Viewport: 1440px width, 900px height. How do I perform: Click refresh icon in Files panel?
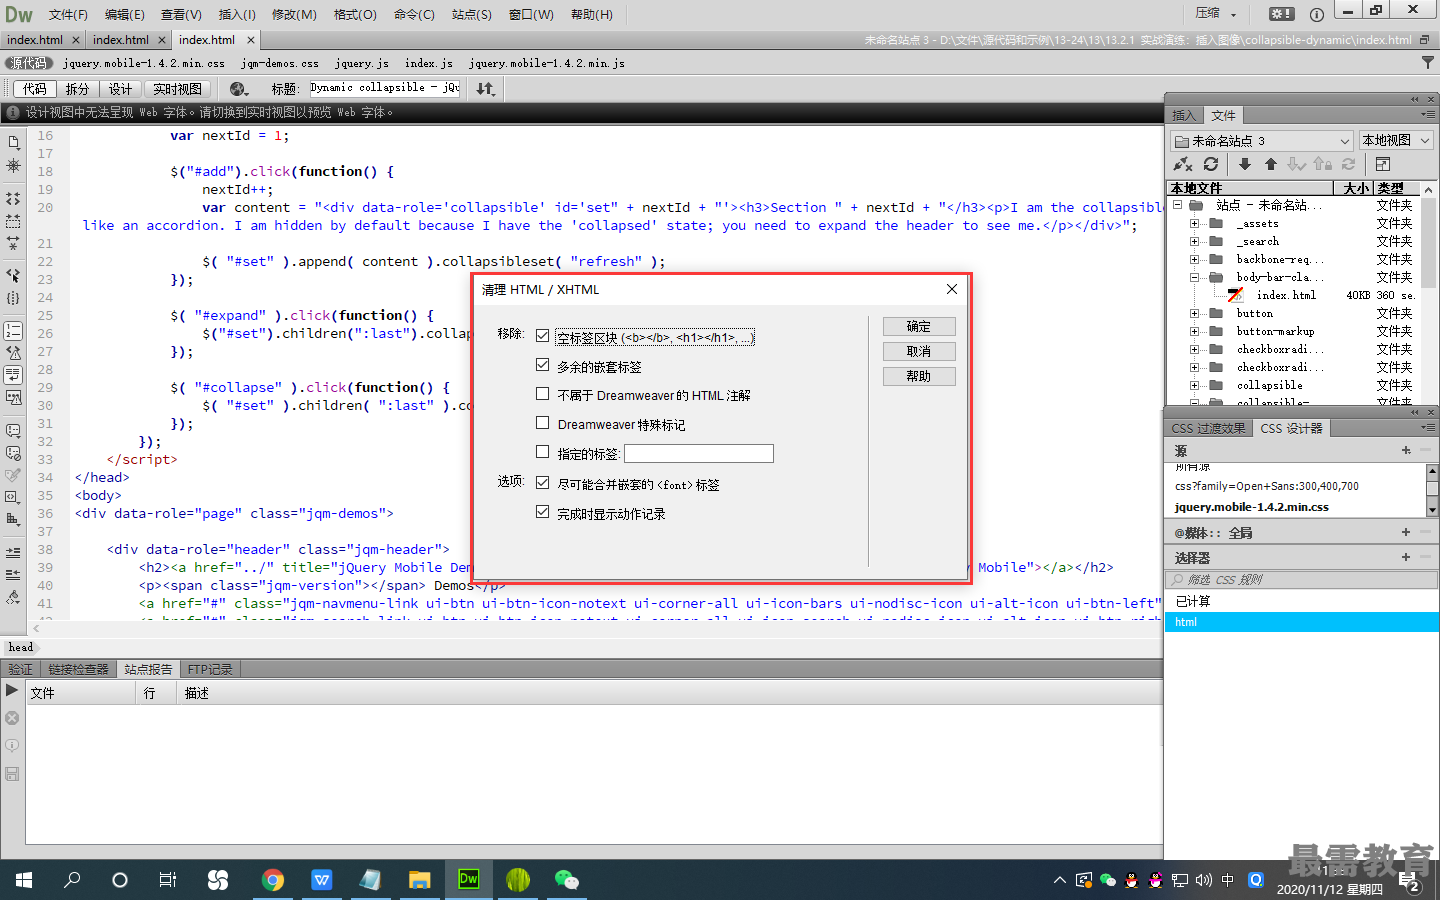point(1211,164)
